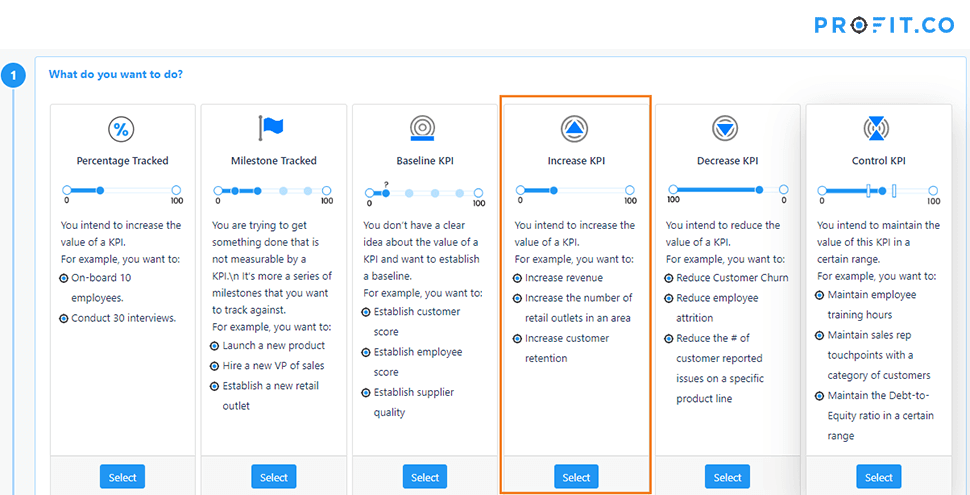Click the Baseline KPI target icon

[x=422, y=127]
